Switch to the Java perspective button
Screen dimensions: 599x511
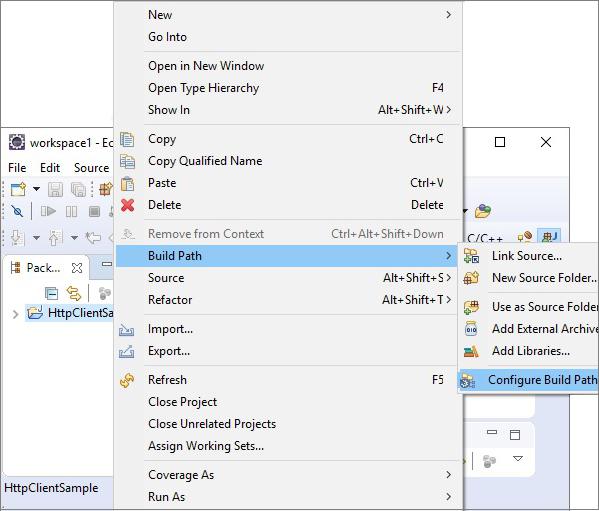click(x=549, y=237)
